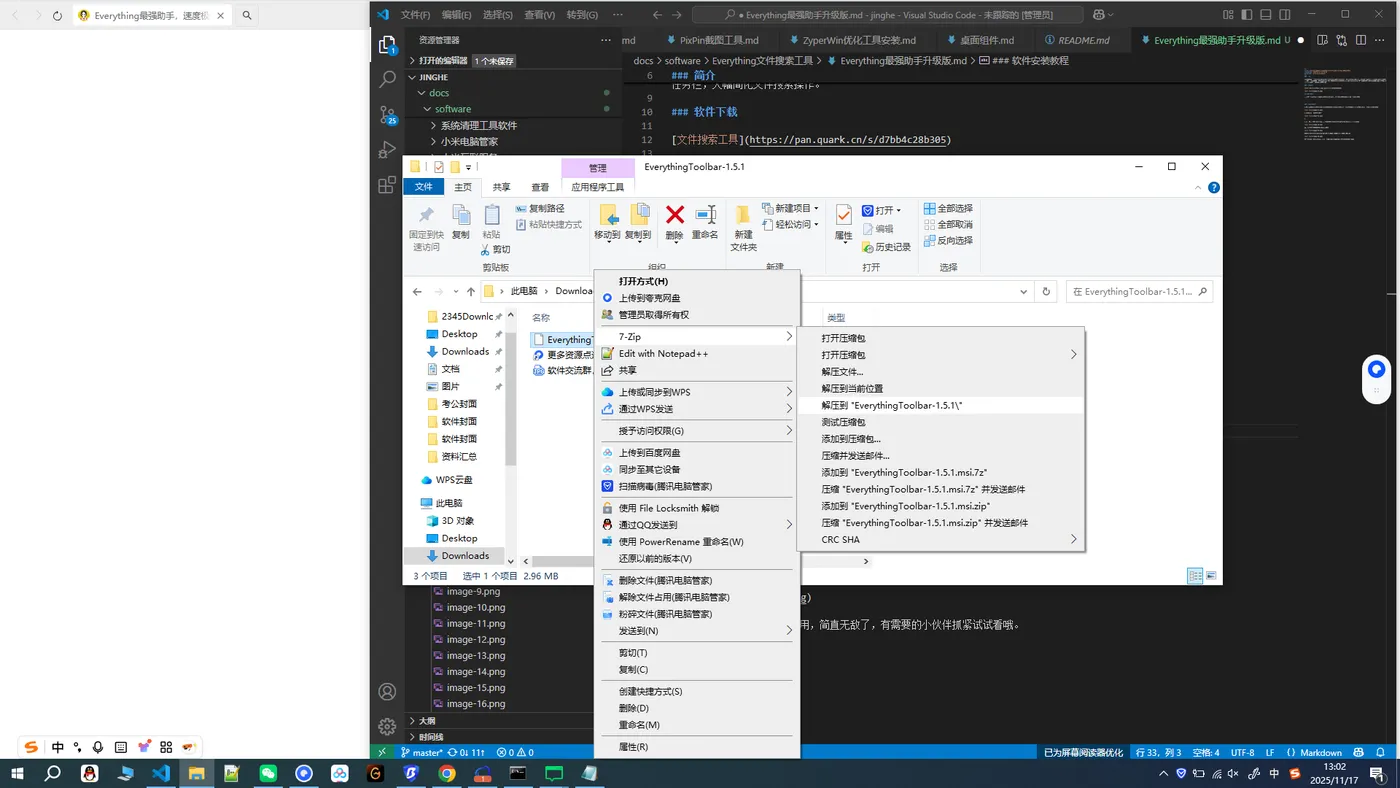This screenshot has height=788, width=1400.
Task: Refresh the file Explorer address bar
Action: (1046, 292)
